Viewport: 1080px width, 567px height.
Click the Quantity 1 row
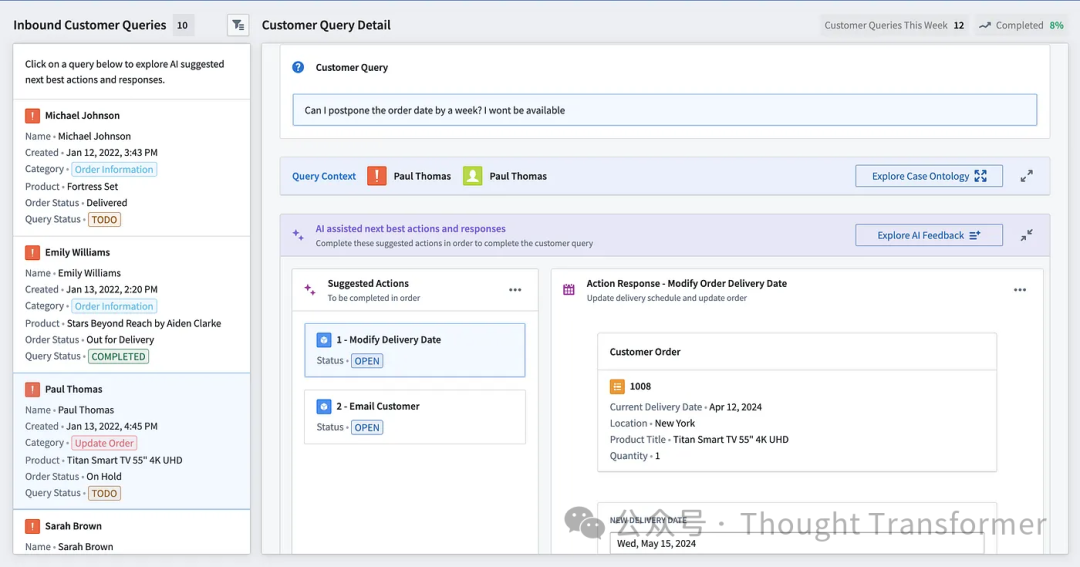point(634,456)
